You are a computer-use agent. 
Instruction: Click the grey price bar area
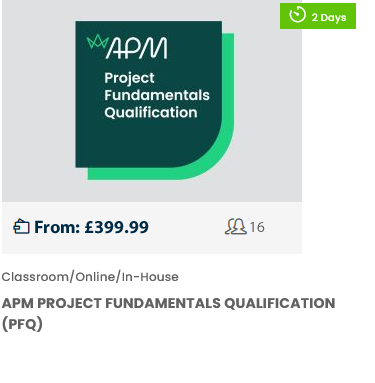(152, 228)
